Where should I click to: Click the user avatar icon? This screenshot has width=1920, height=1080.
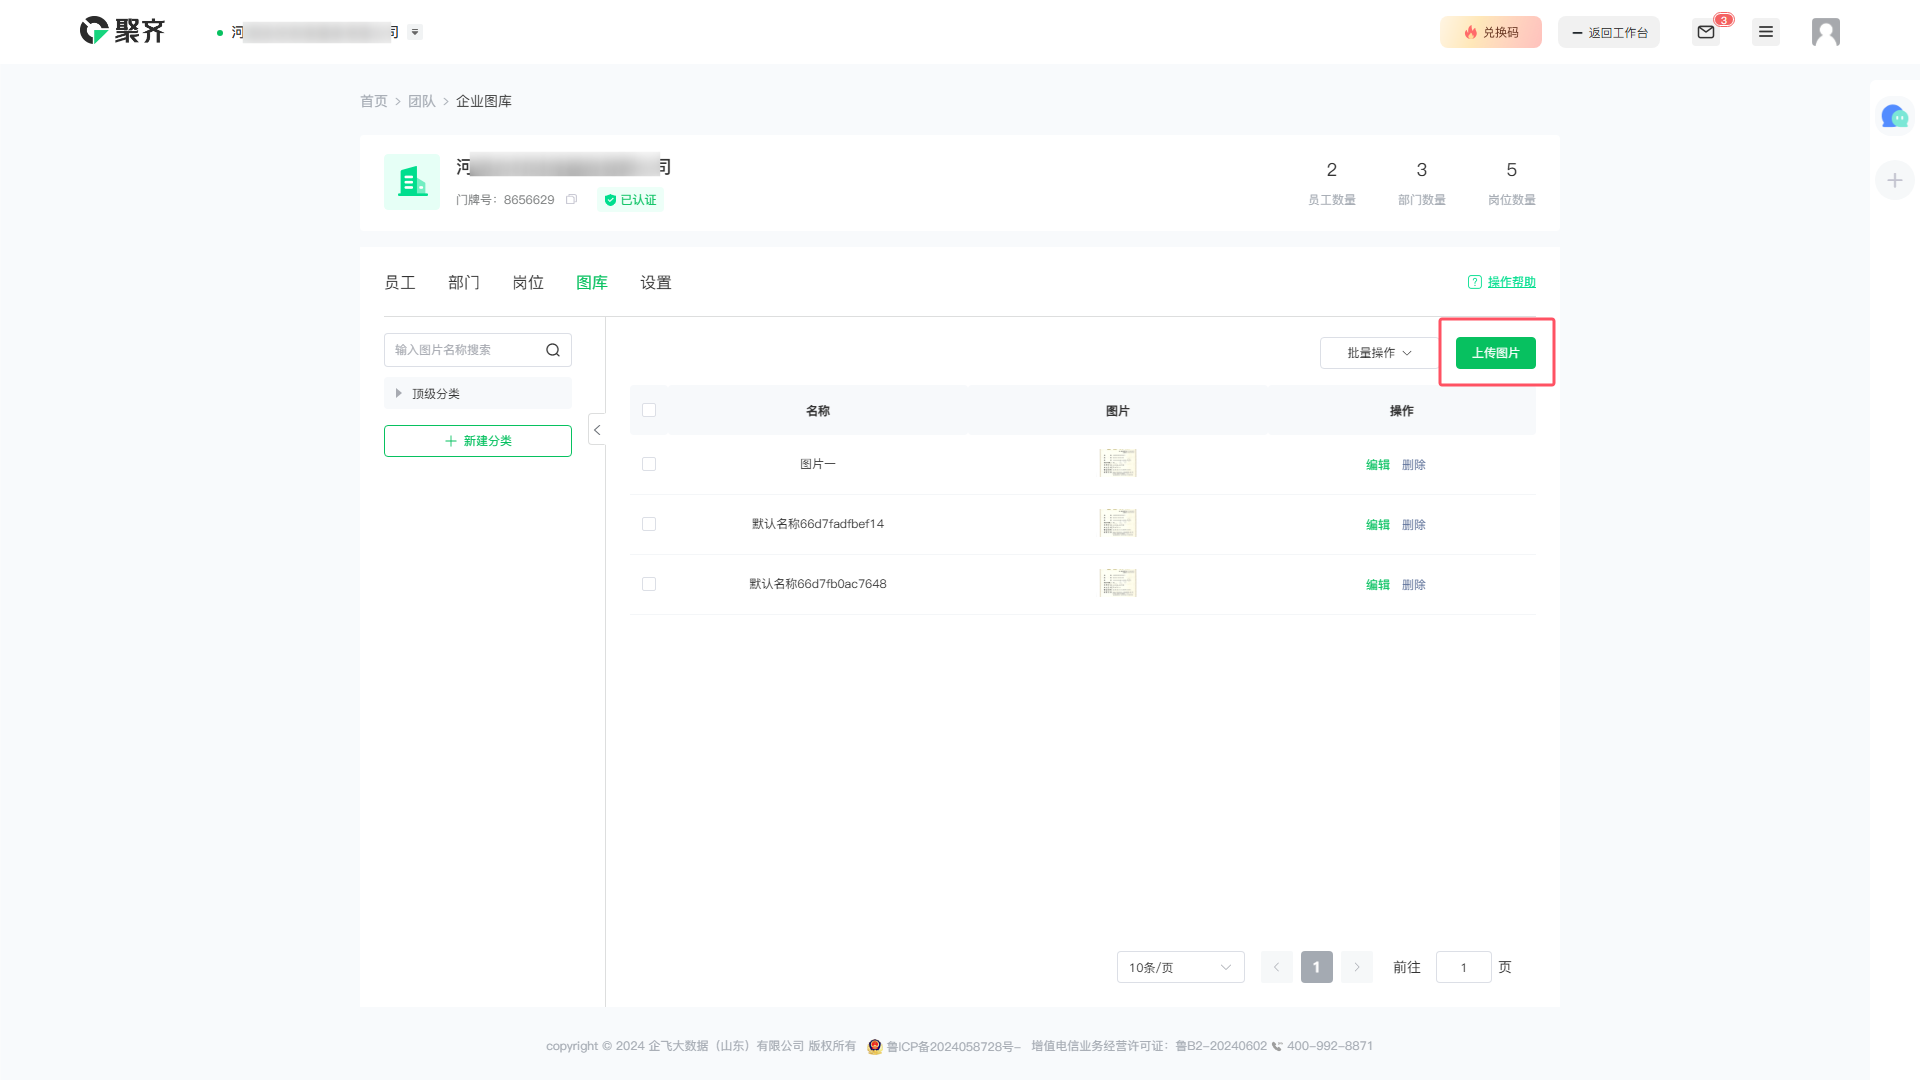1826,32
